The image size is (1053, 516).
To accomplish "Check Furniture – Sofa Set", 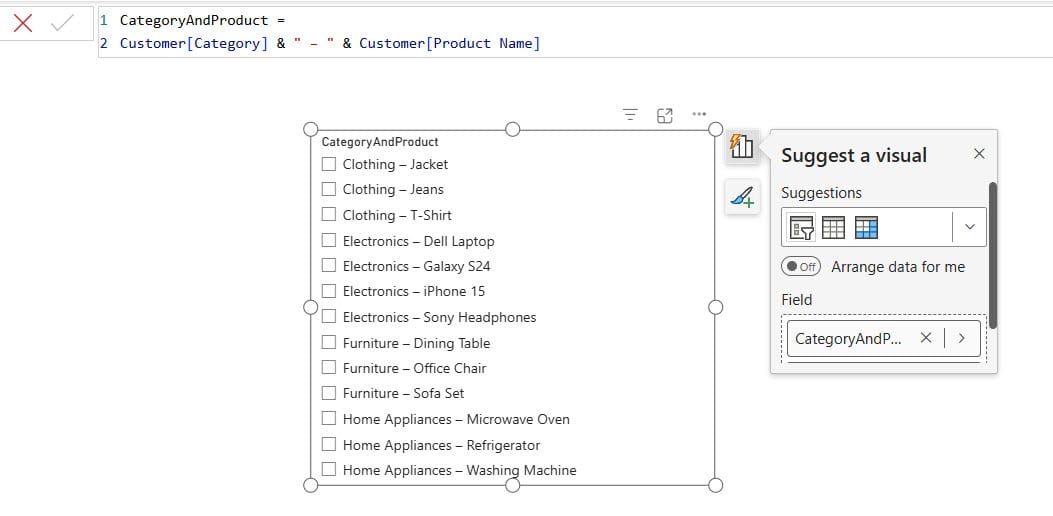I will (328, 393).
